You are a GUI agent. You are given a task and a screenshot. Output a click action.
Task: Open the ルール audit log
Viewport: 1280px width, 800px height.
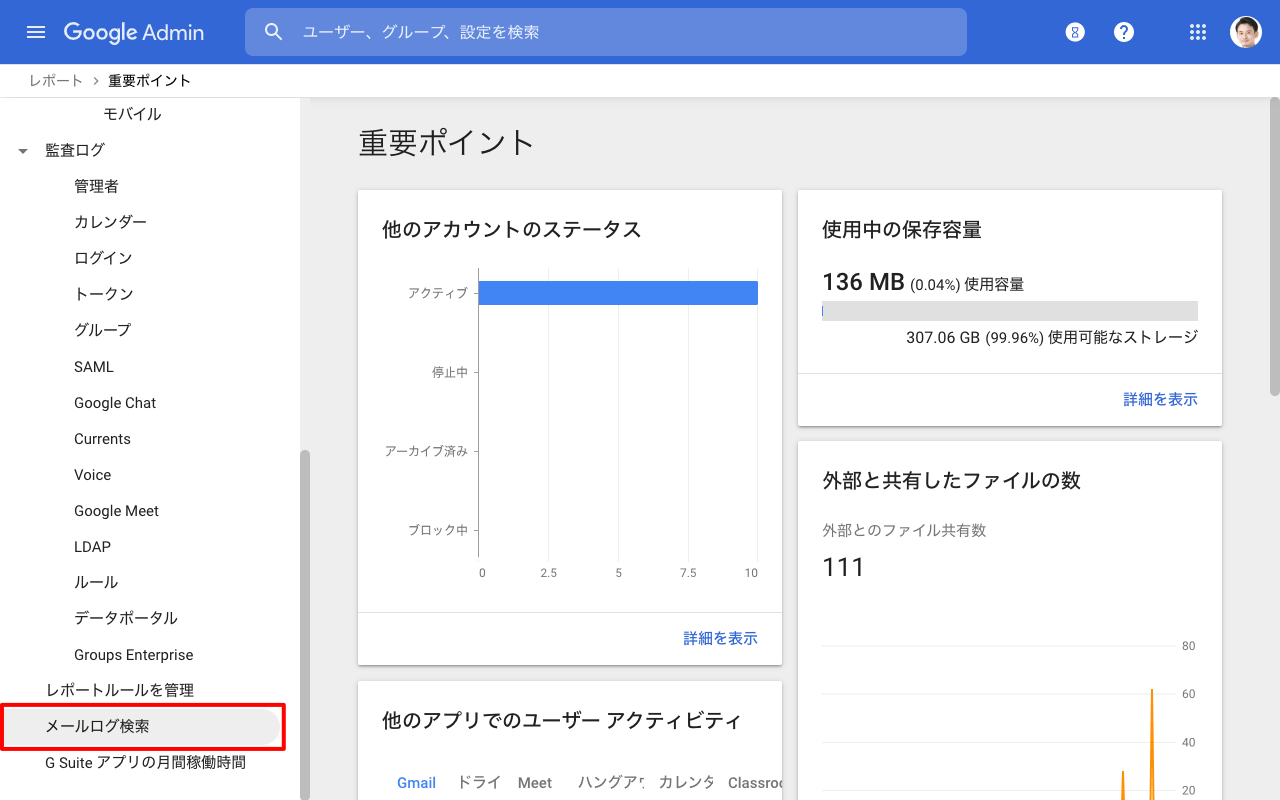[x=96, y=582]
